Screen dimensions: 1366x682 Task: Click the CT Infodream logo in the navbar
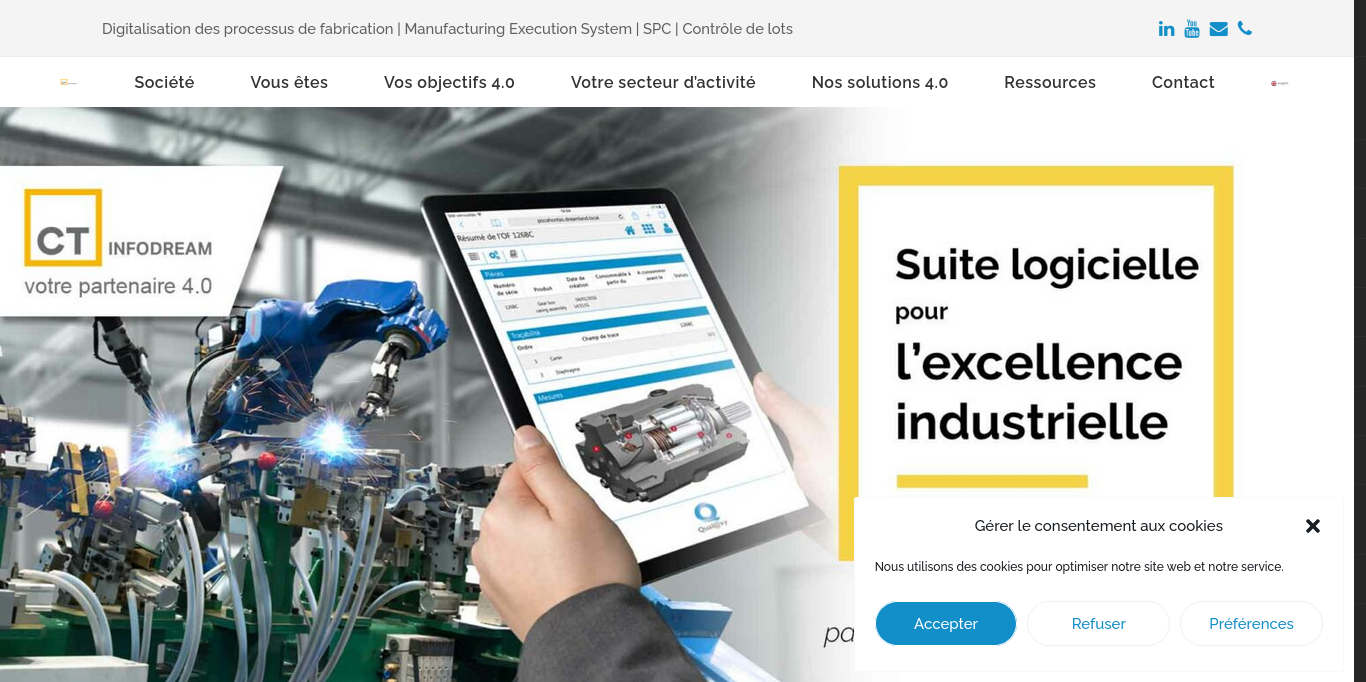[67, 82]
